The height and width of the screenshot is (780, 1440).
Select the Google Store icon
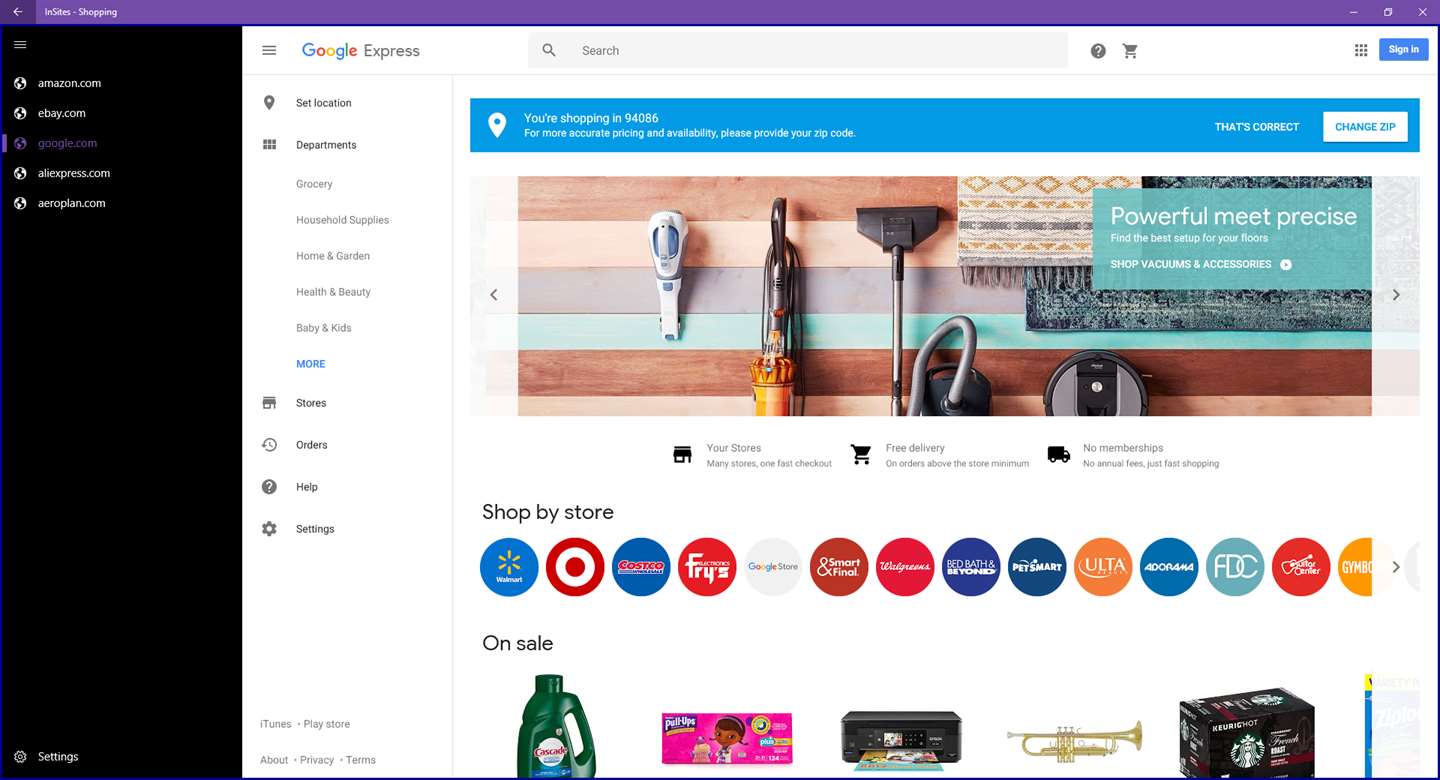pos(773,567)
